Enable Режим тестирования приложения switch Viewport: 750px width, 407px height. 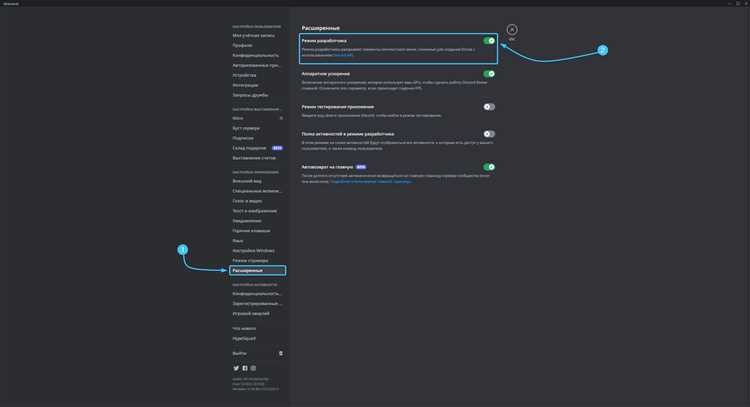click(489, 107)
